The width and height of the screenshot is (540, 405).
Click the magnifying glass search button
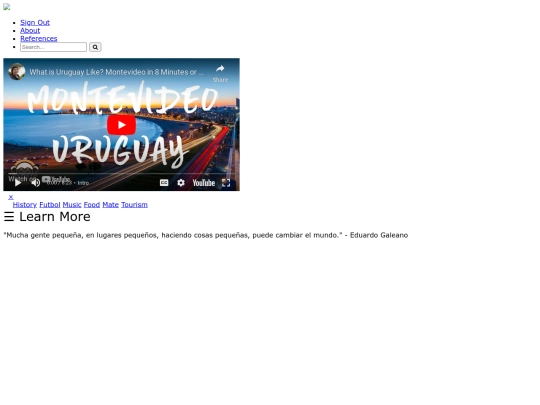[95, 47]
